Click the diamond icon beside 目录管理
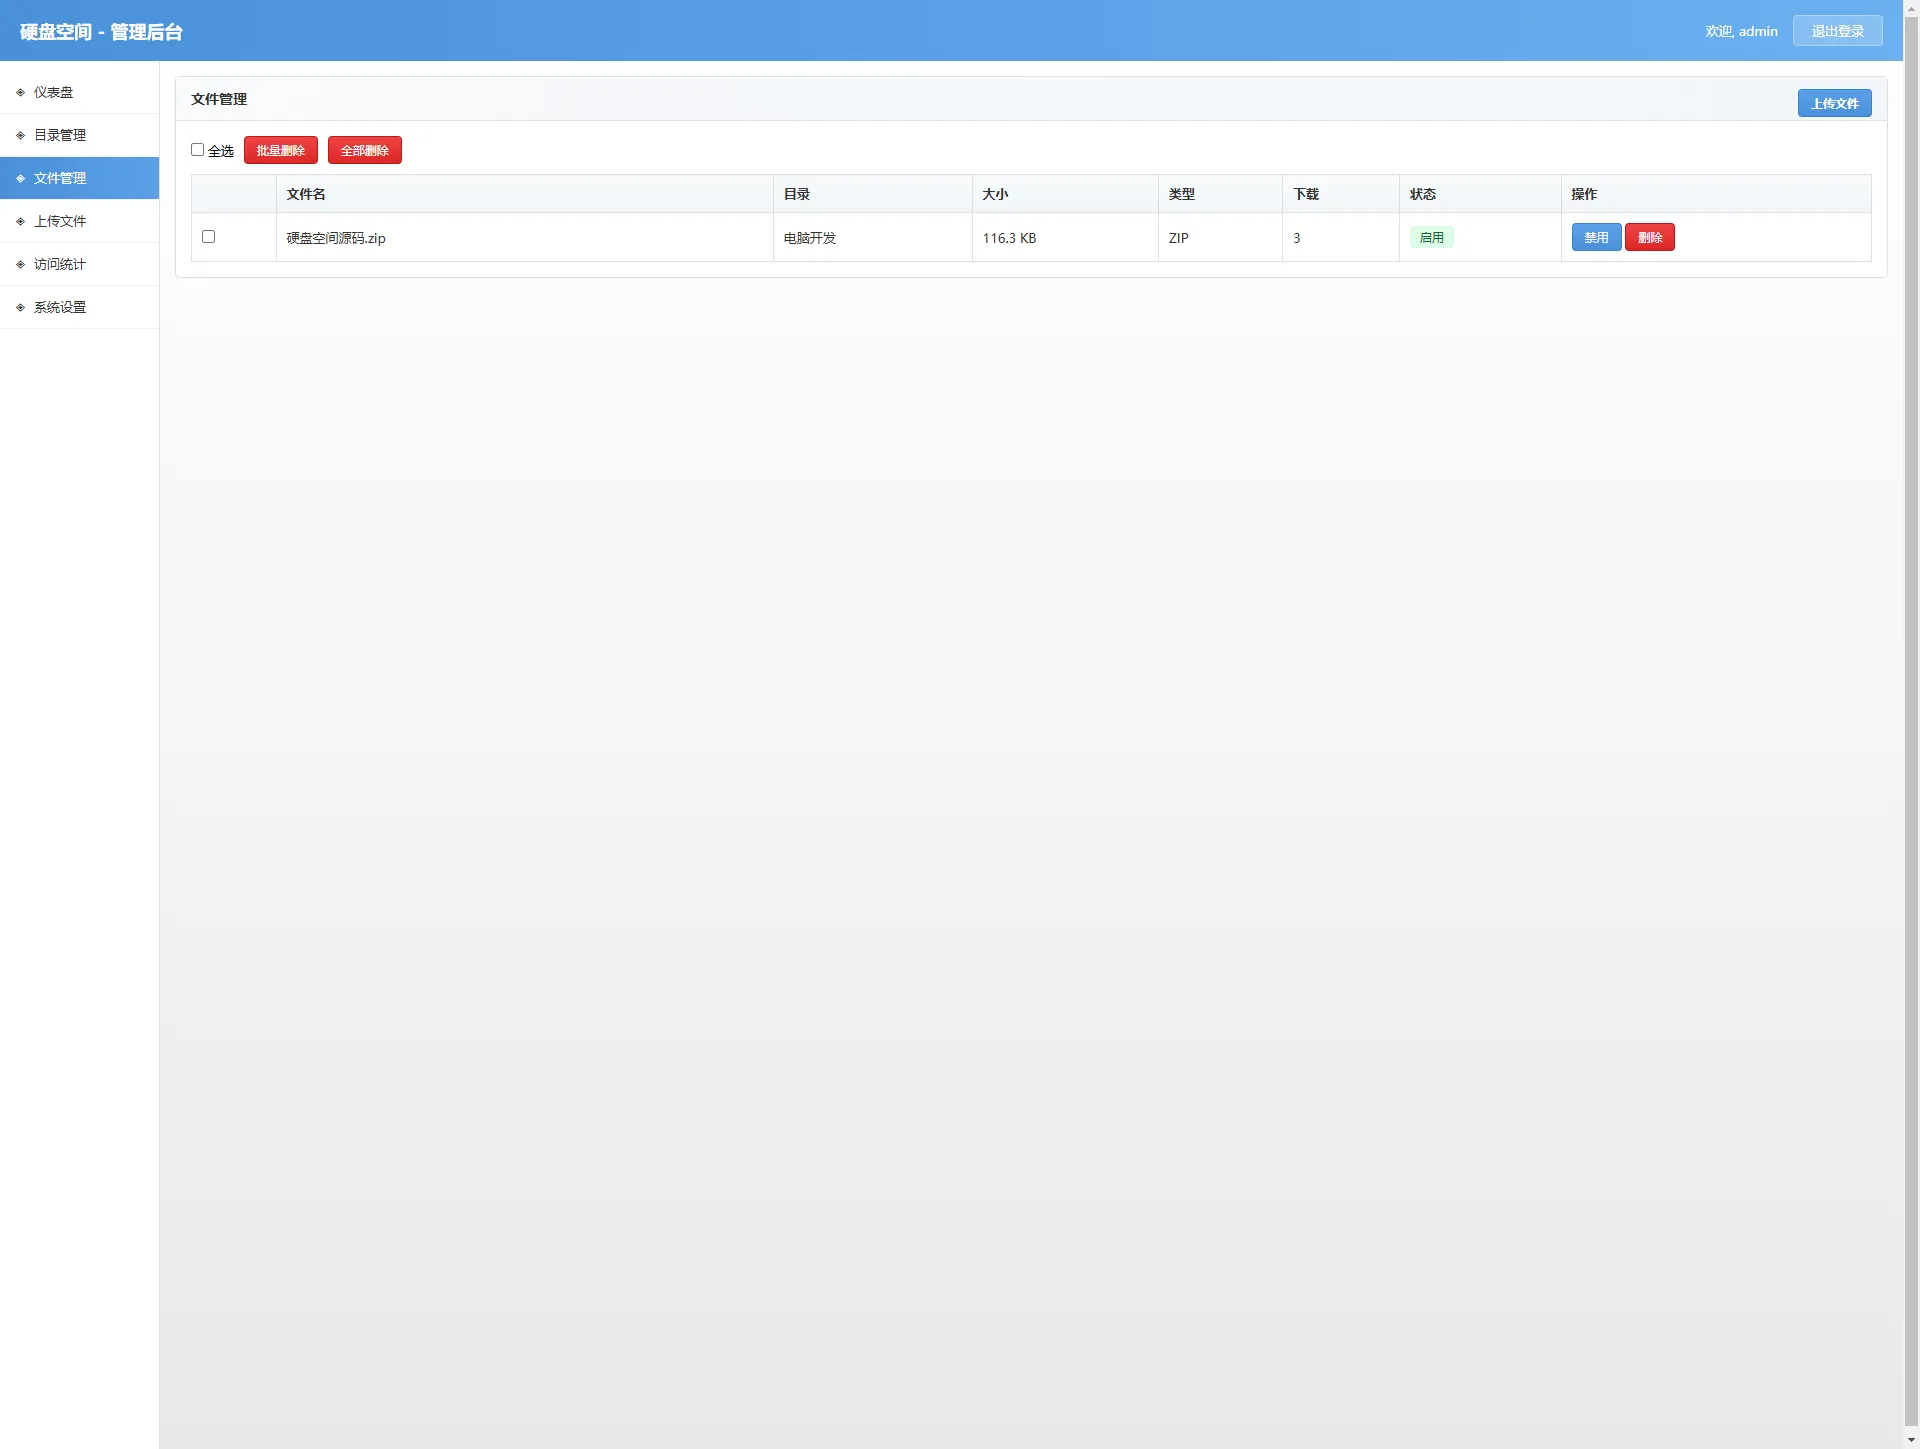The width and height of the screenshot is (1920, 1449). tap(20, 135)
